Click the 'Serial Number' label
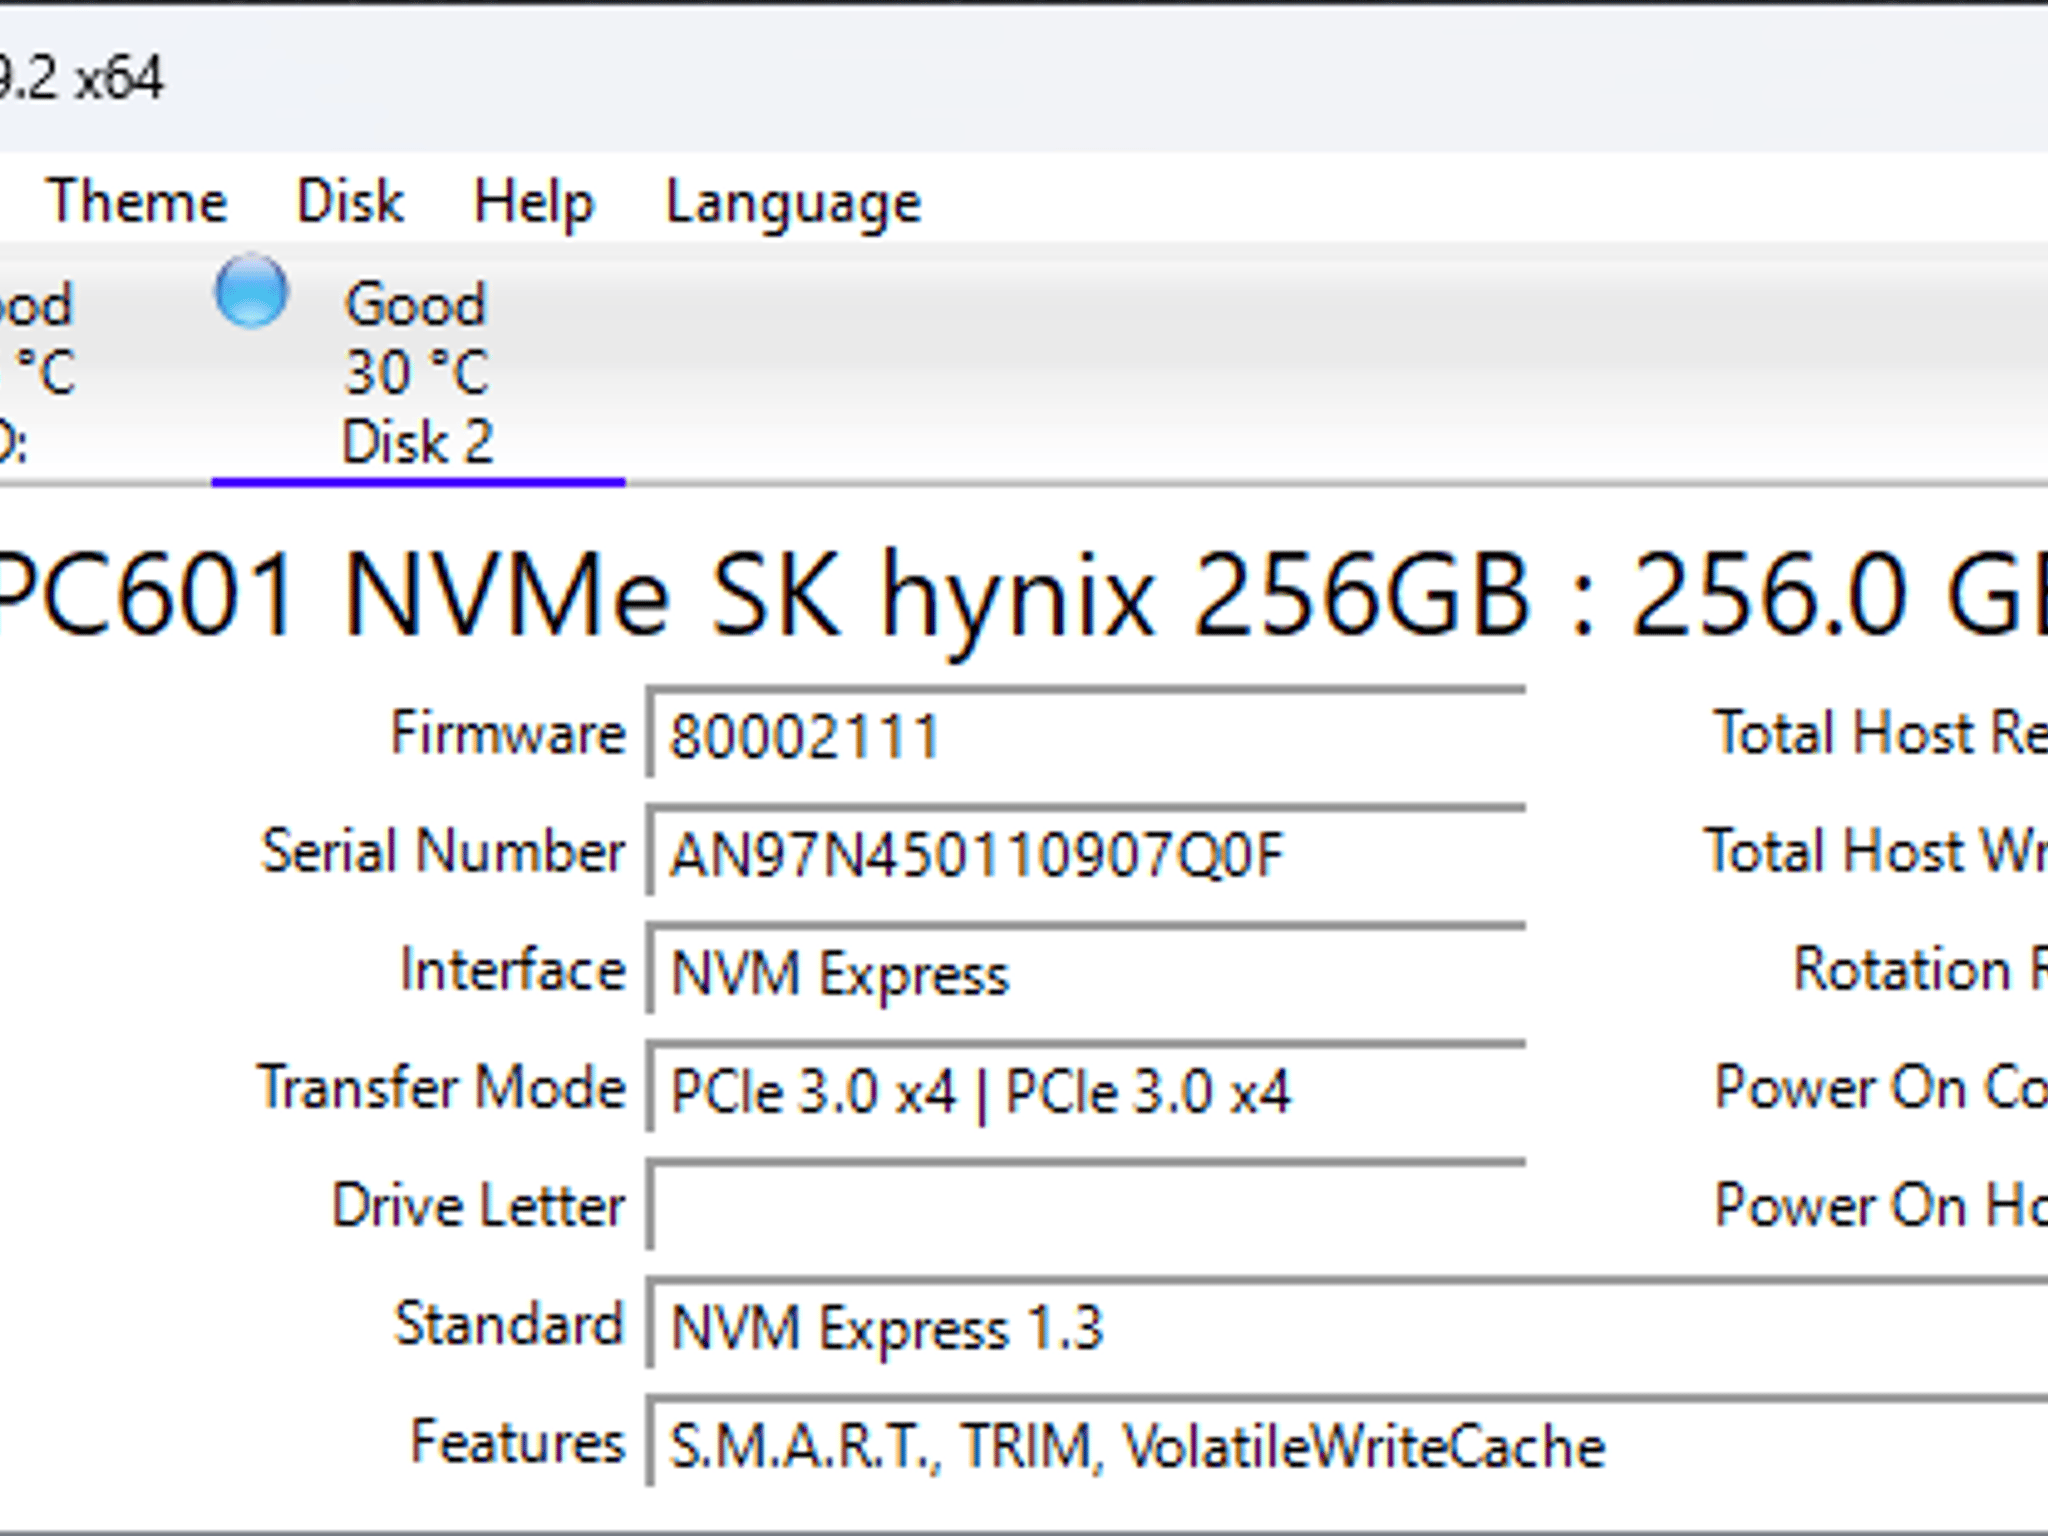The width and height of the screenshot is (2048, 1536). [x=443, y=851]
